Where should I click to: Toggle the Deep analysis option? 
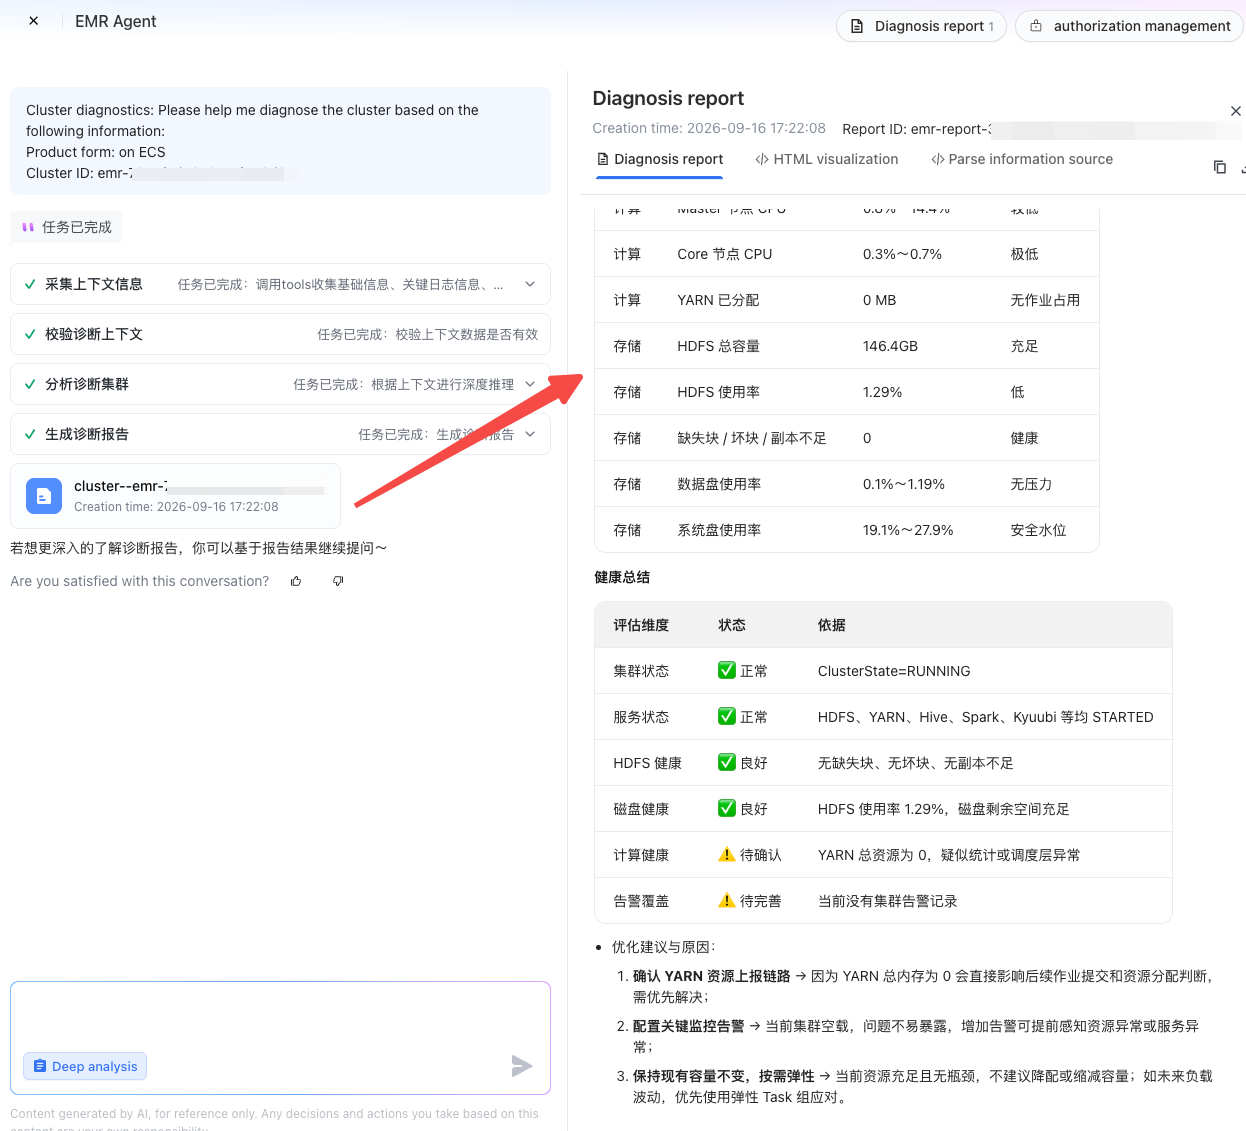point(85,1066)
